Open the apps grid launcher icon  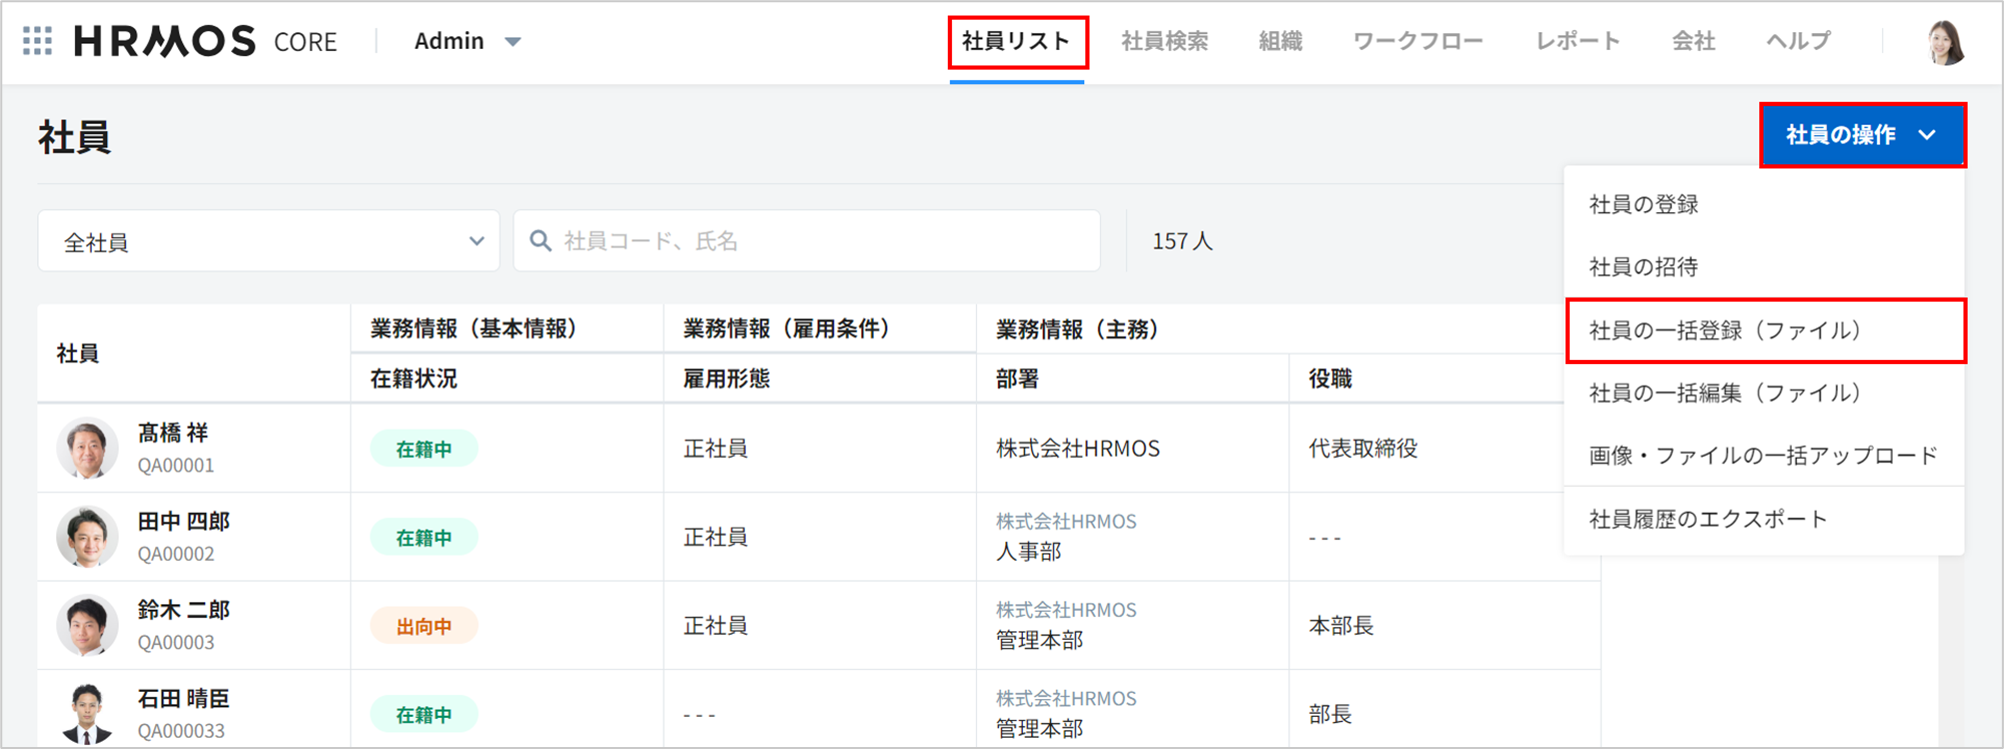[x=38, y=41]
